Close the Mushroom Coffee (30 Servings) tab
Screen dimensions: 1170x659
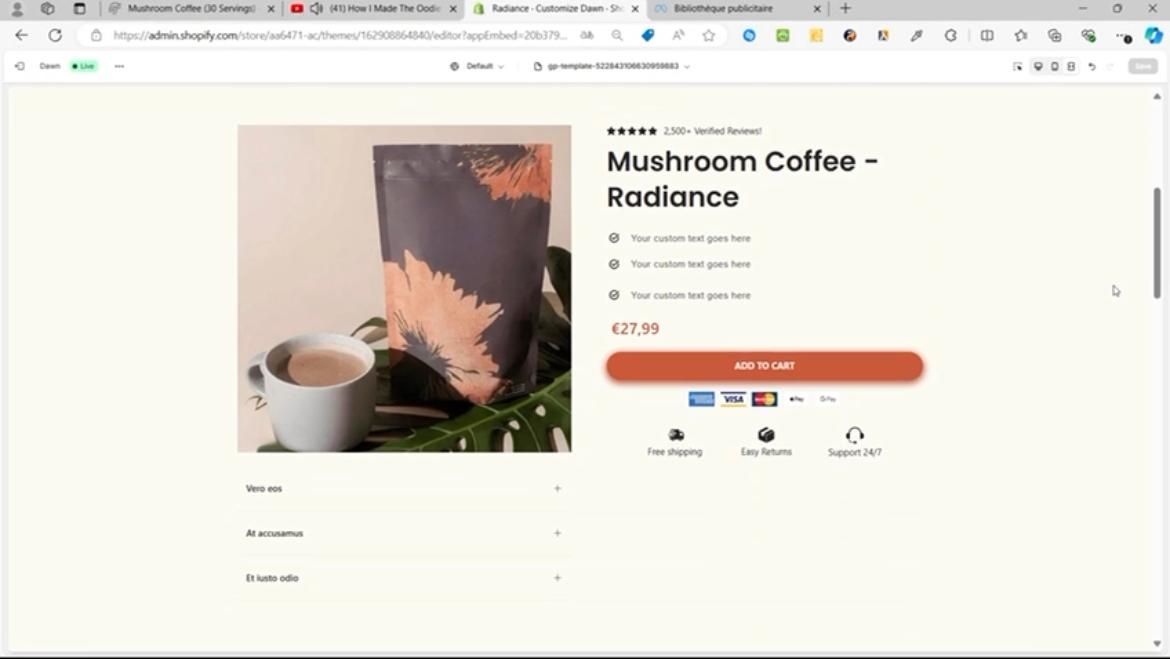click(x=271, y=9)
